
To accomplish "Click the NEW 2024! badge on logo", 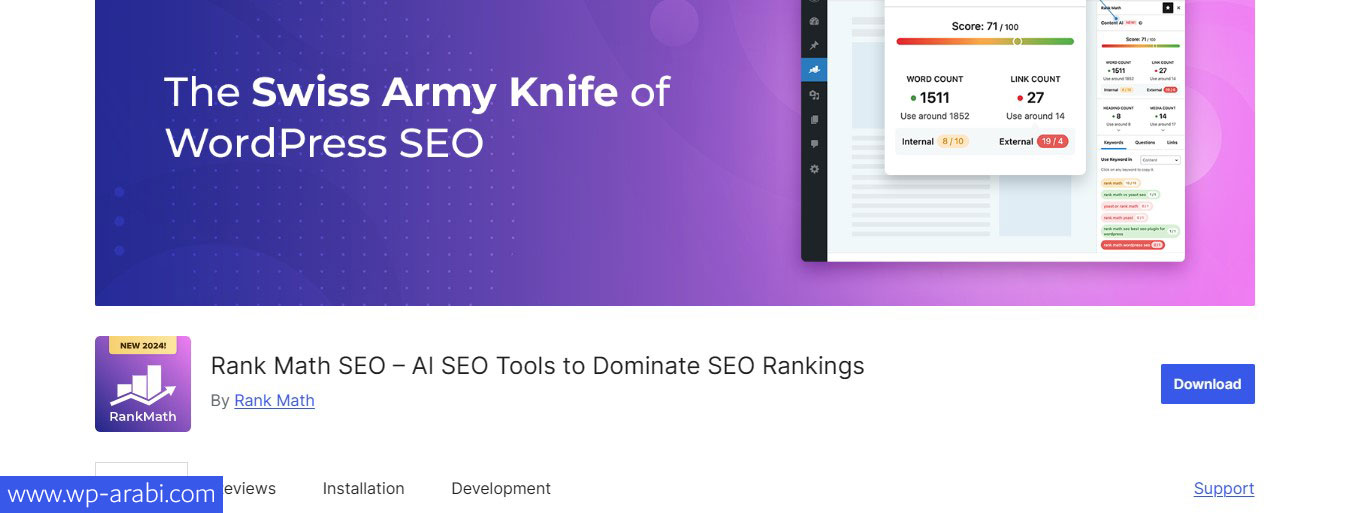I will tap(143, 346).
